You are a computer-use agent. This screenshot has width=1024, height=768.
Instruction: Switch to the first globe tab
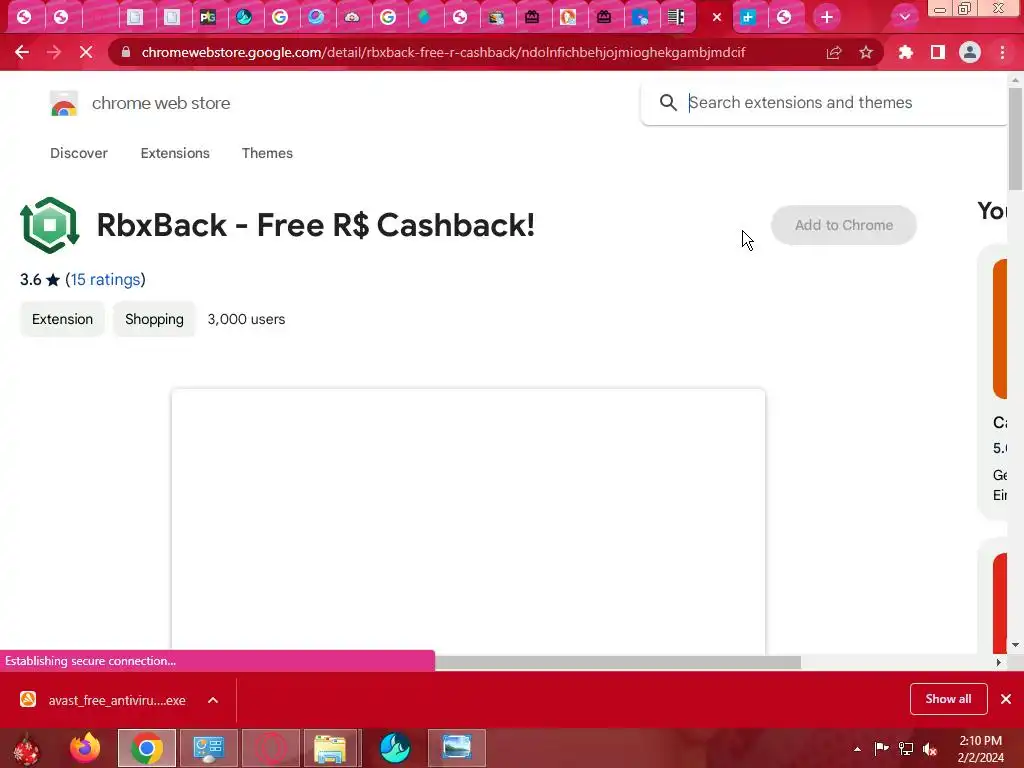coord(24,17)
